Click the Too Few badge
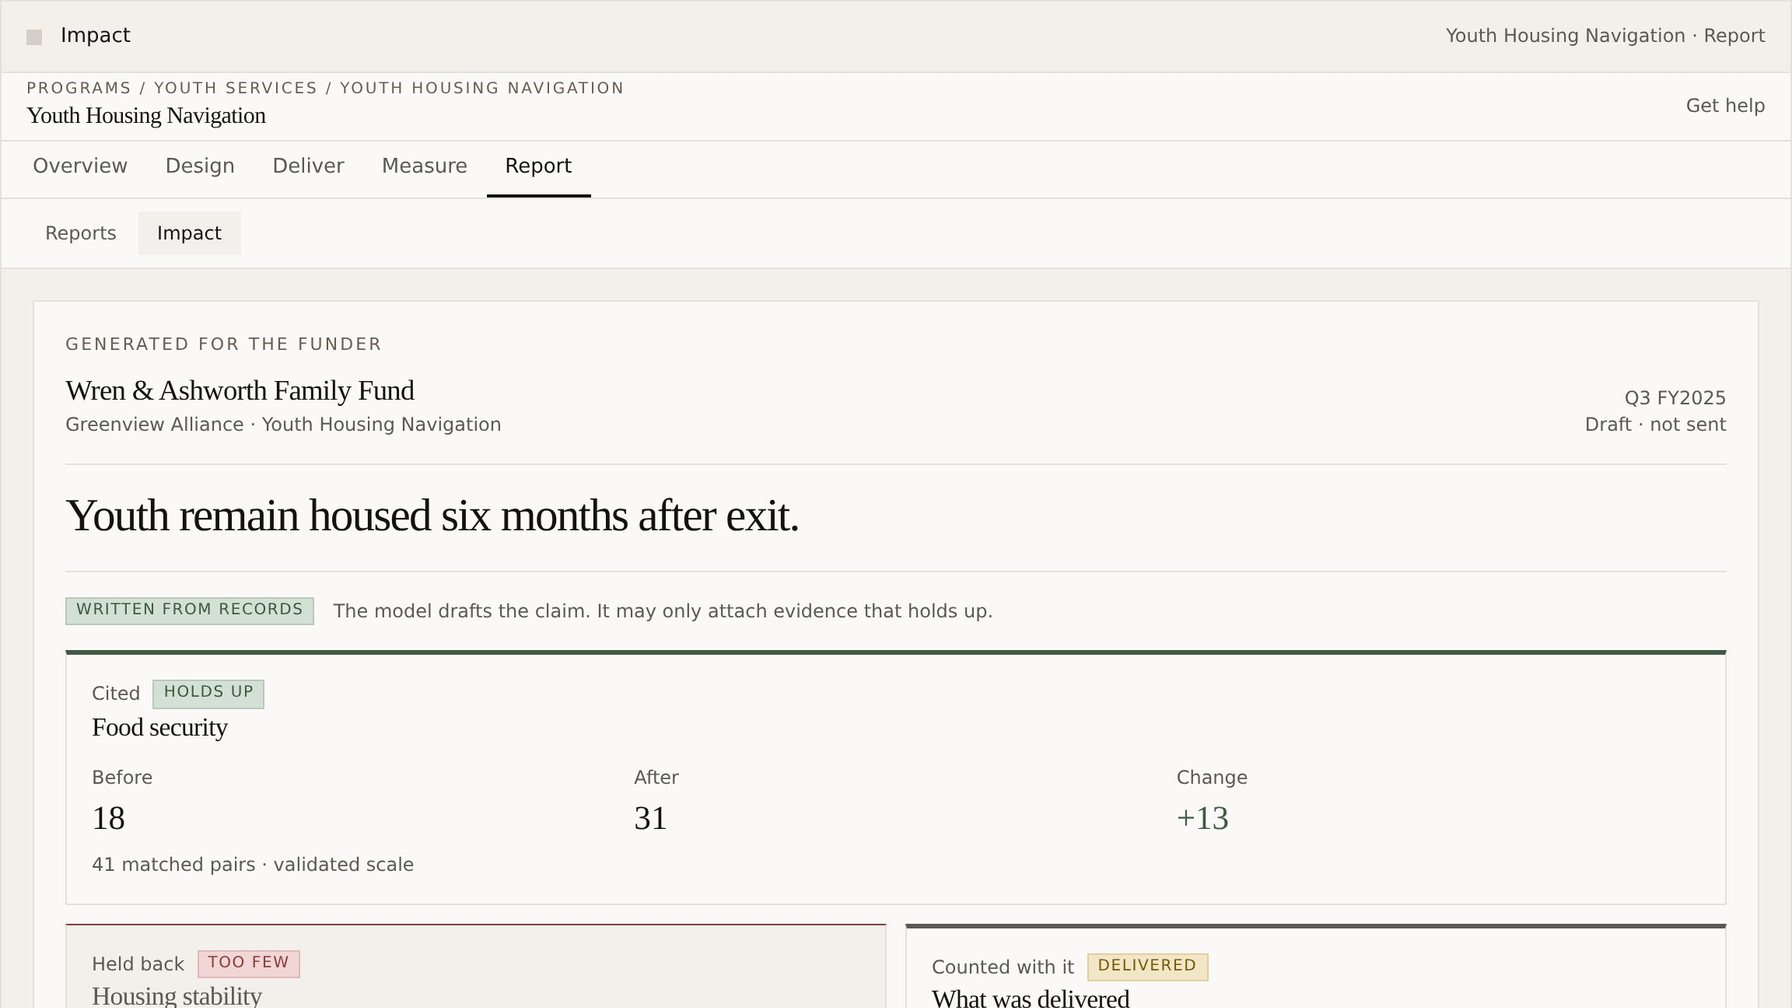The height and width of the screenshot is (1008, 1792). coord(248,963)
